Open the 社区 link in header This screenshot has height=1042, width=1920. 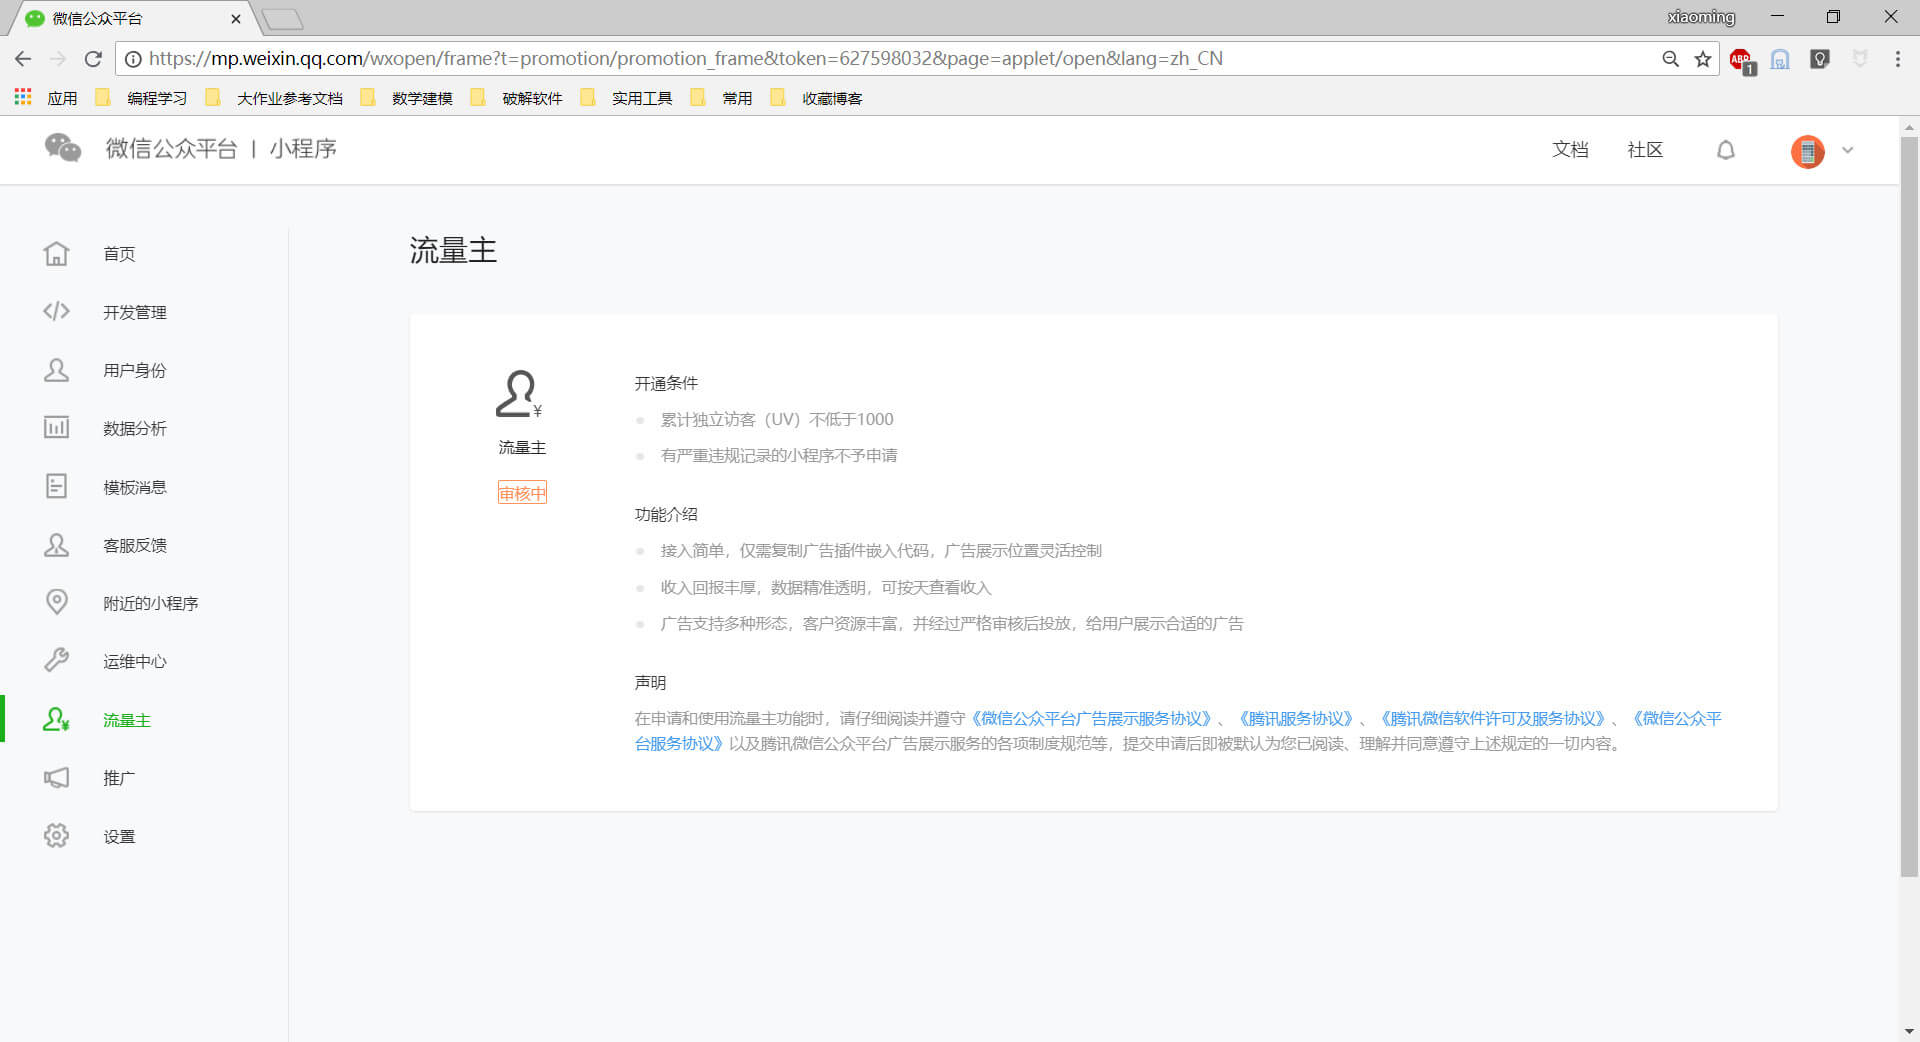pyautogui.click(x=1645, y=150)
